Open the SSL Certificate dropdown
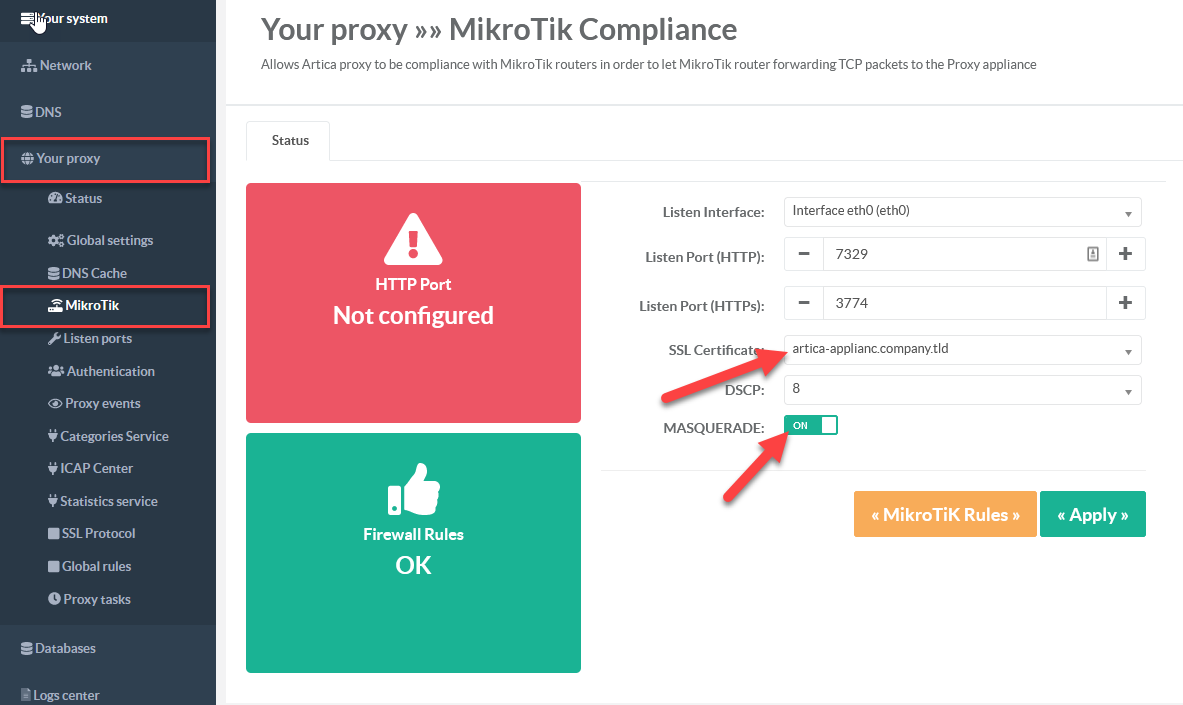Screen dimensions: 1183x705 pos(962,350)
